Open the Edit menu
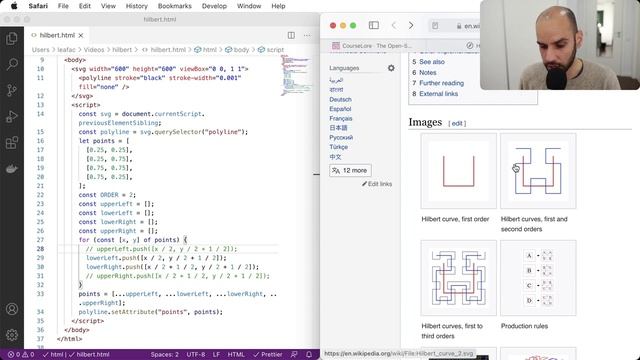Image resolution: width=640 pixels, height=360 pixels. pos(84,6)
